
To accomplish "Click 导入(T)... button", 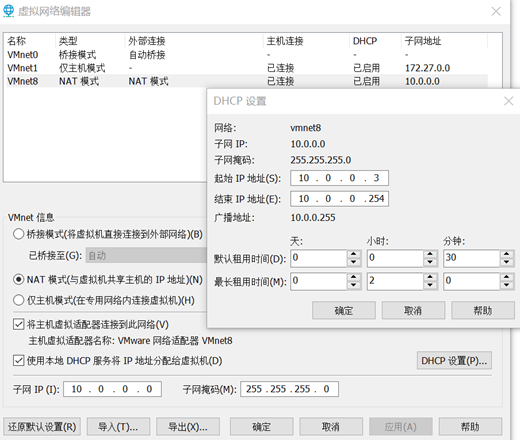I will (x=118, y=427).
